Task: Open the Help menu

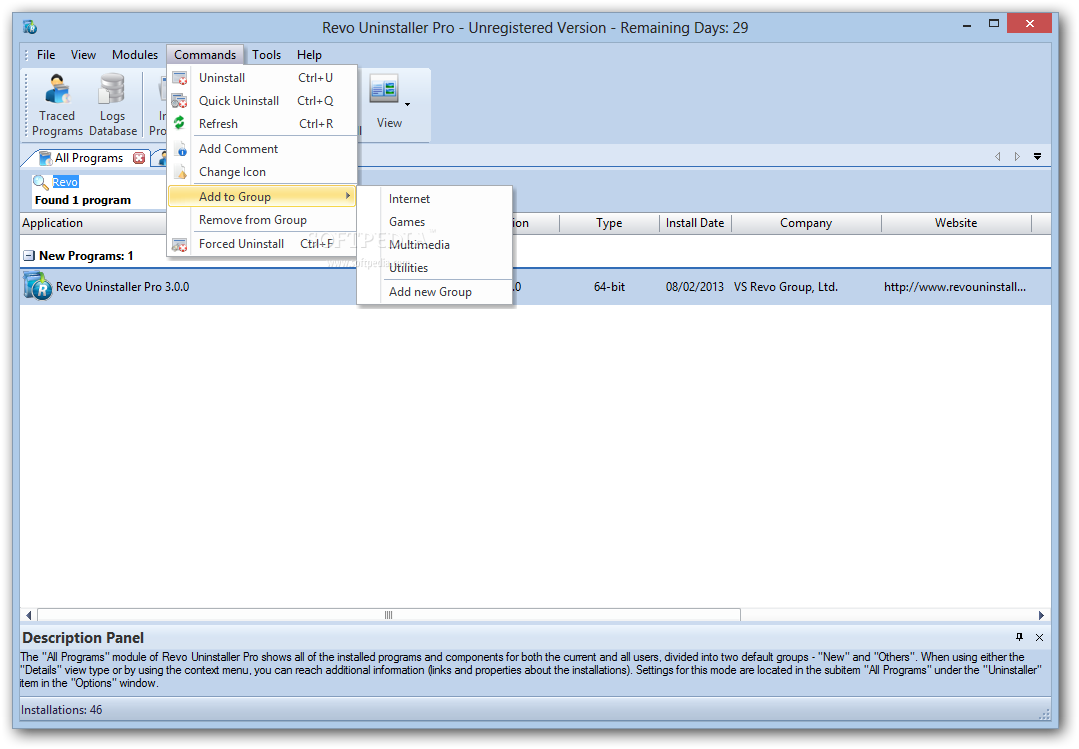Action: click(x=309, y=55)
